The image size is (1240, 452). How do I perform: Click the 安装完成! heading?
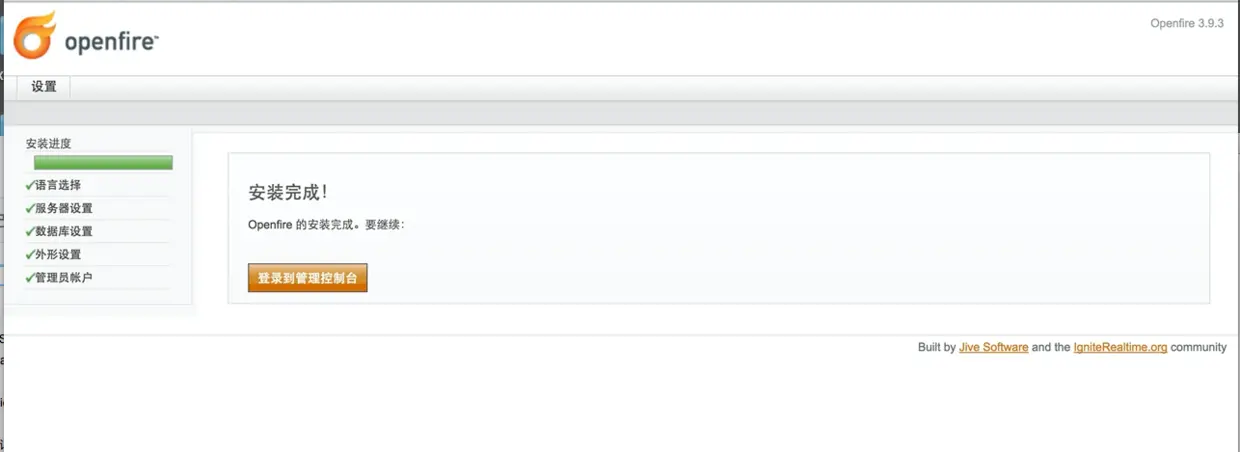click(x=288, y=192)
